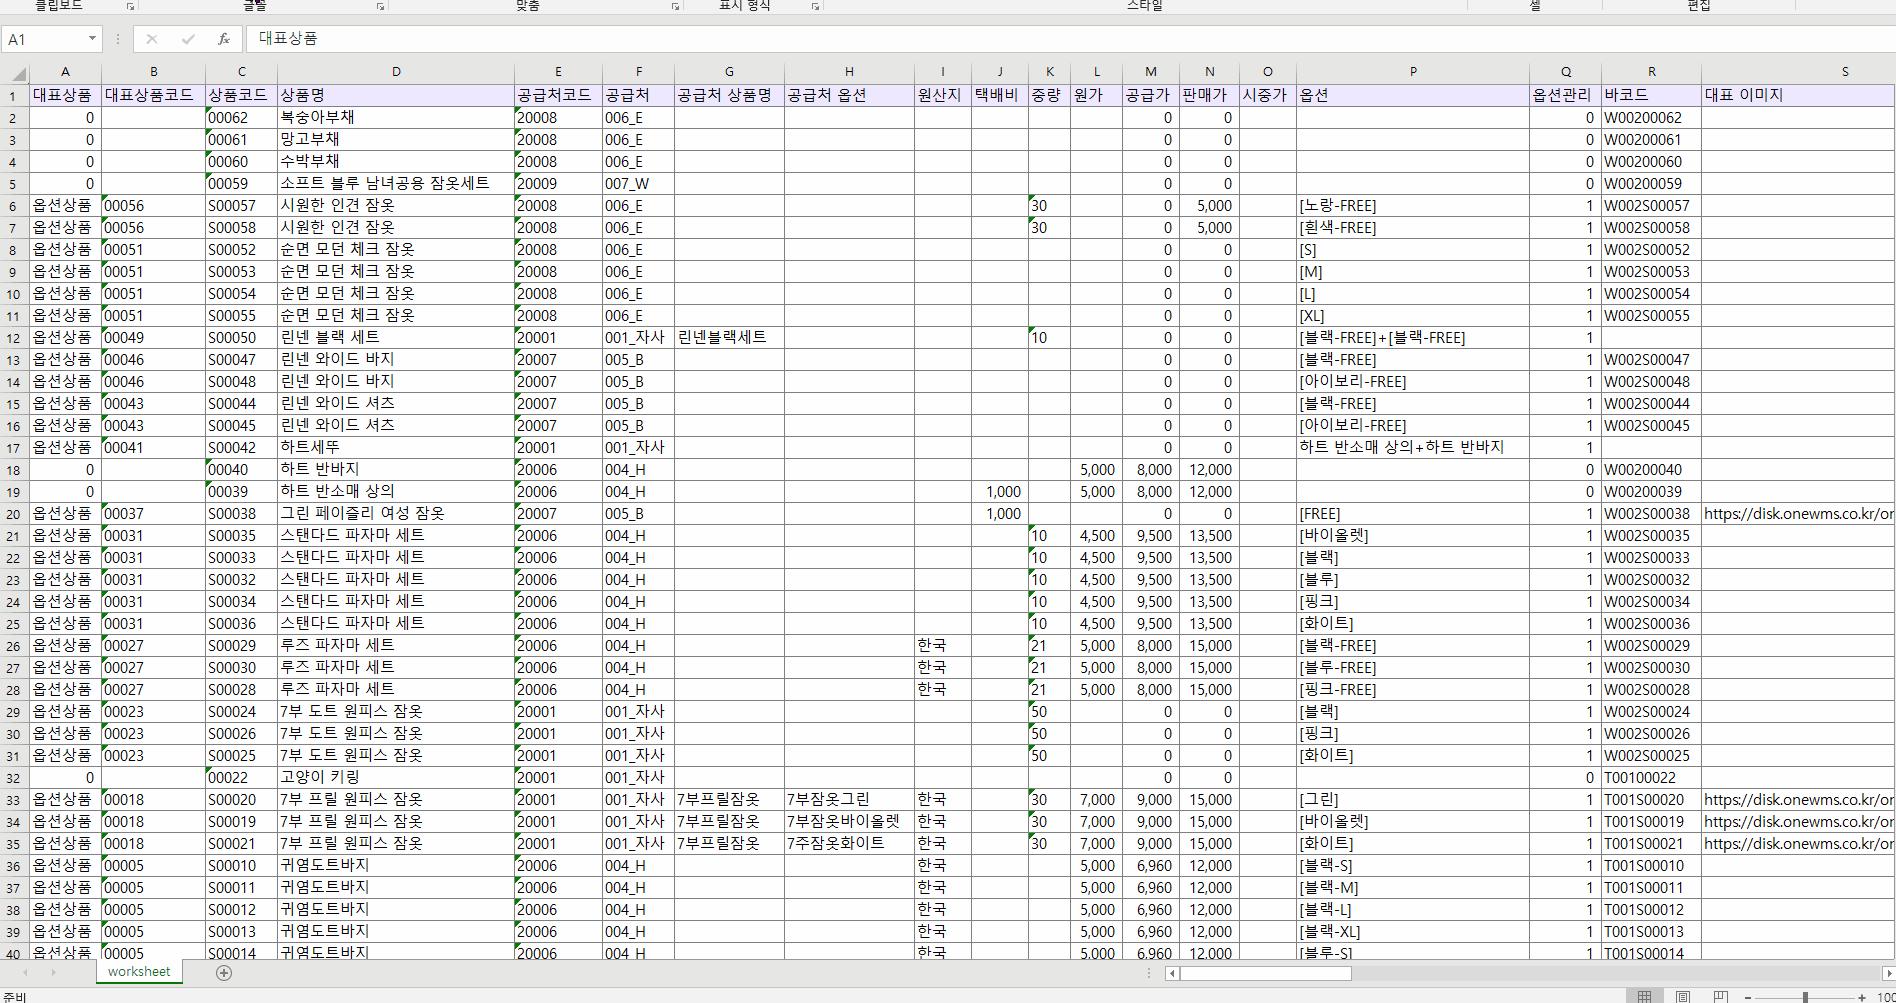Screen dimensions: 1896x1003
Task: Click the next sheet navigation arrow
Action: tap(53, 972)
